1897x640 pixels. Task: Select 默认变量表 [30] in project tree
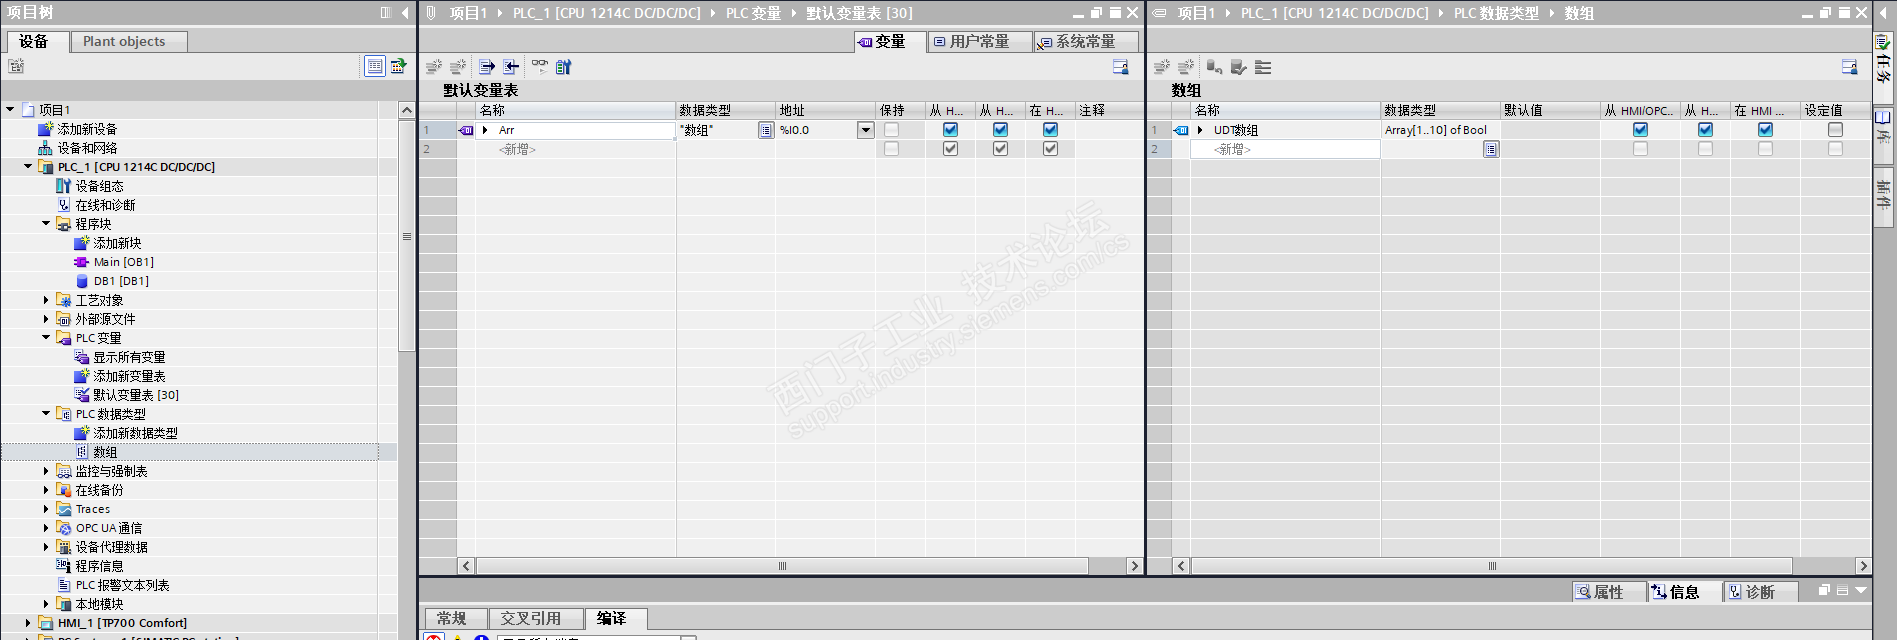(x=136, y=395)
